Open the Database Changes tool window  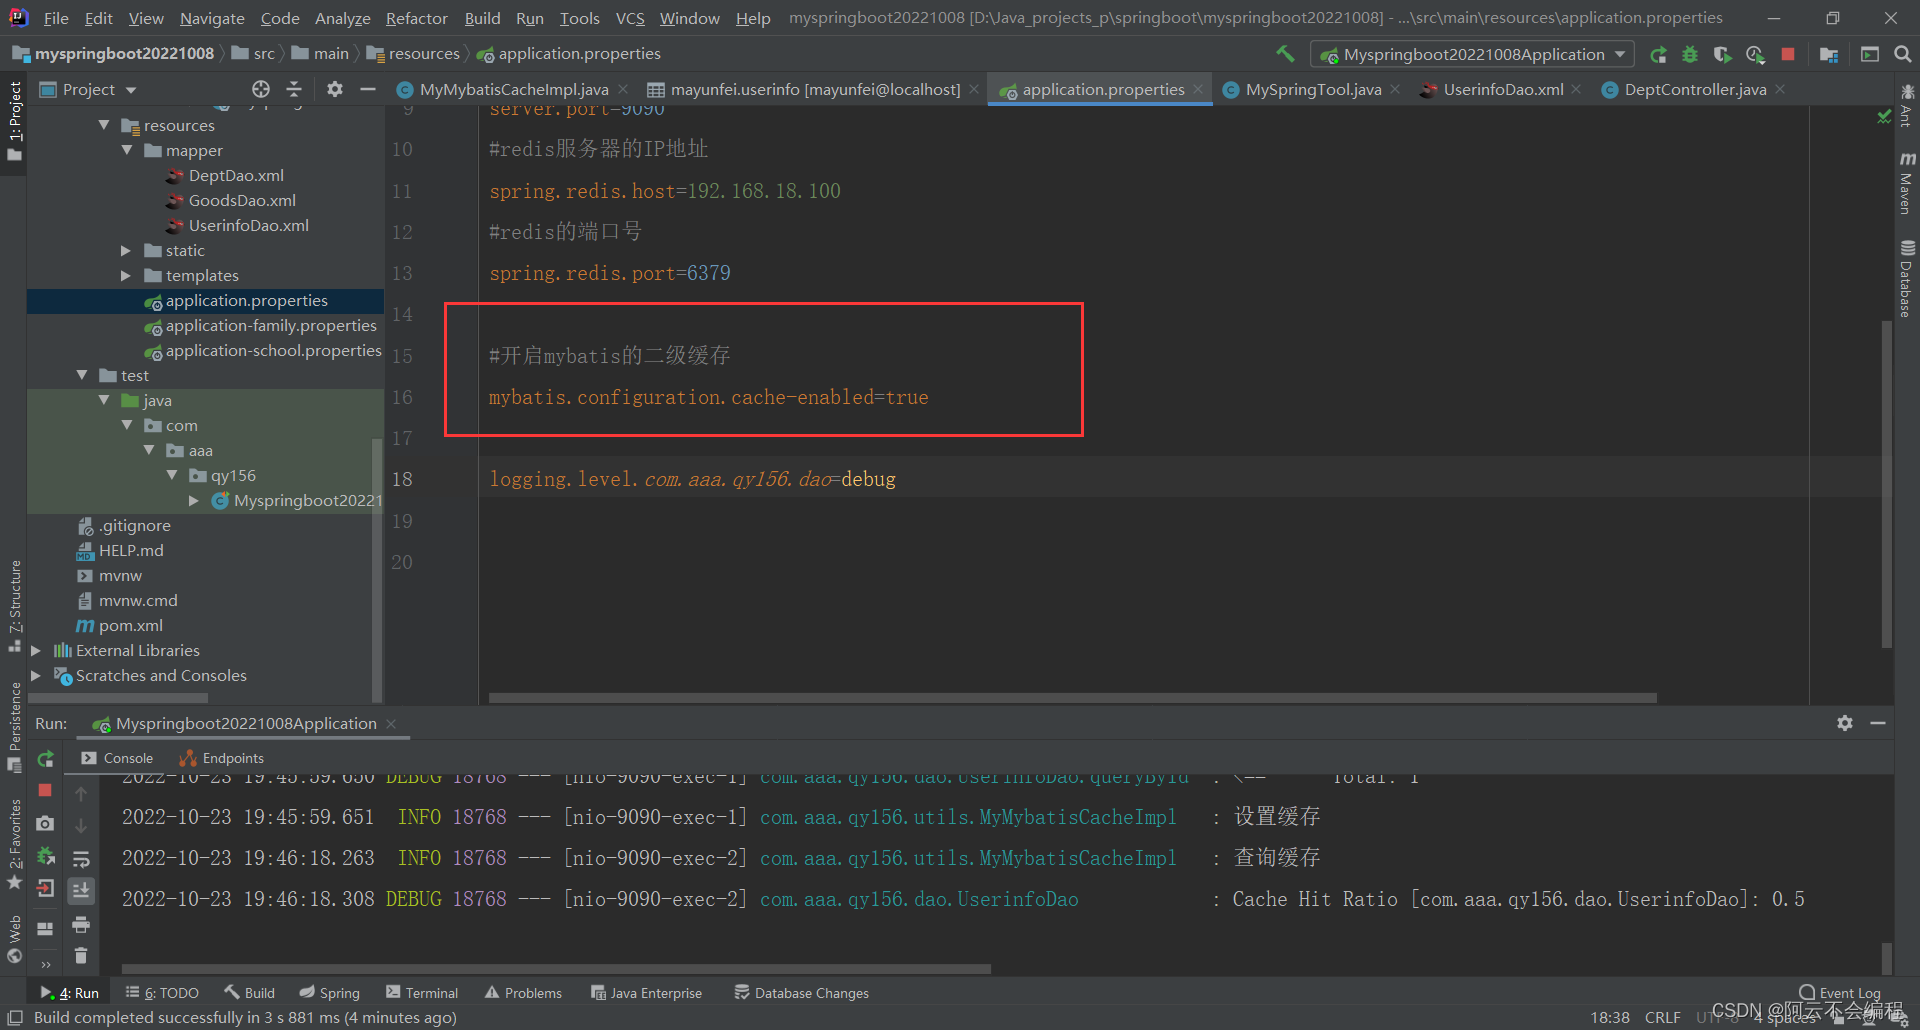[x=801, y=993]
